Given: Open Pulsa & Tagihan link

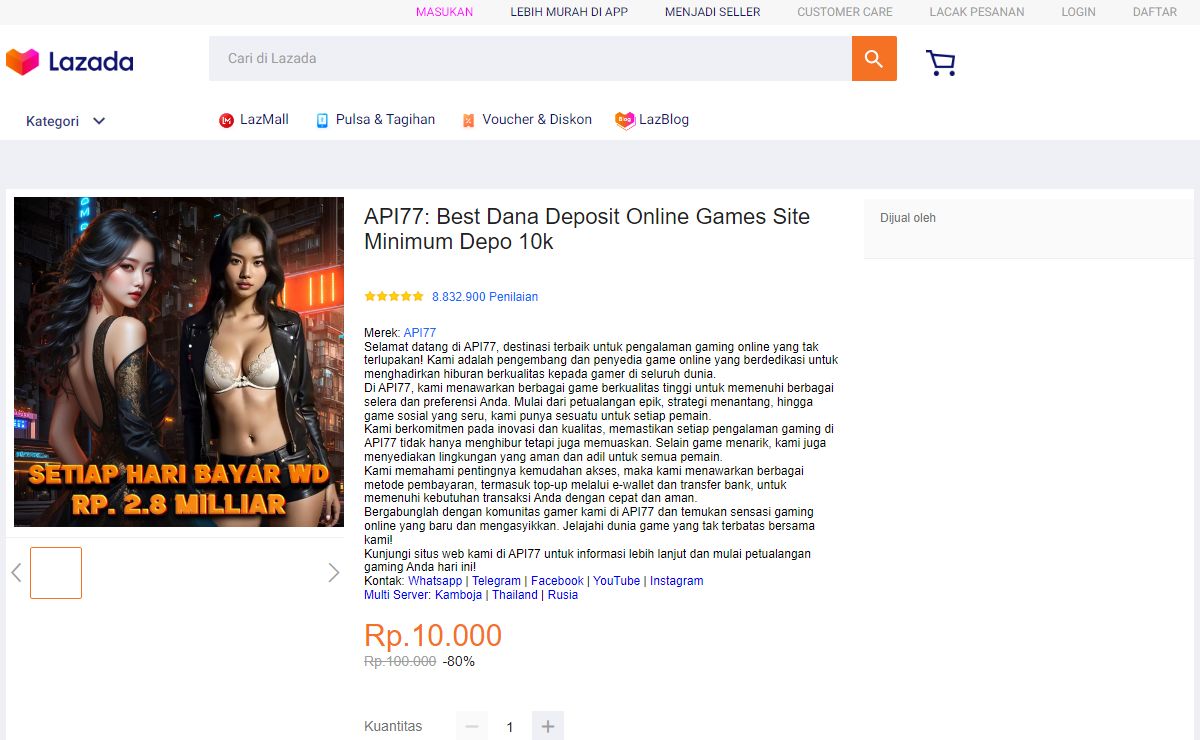Looking at the screenshot, I should pyautogui.click(x=385, y=119).
